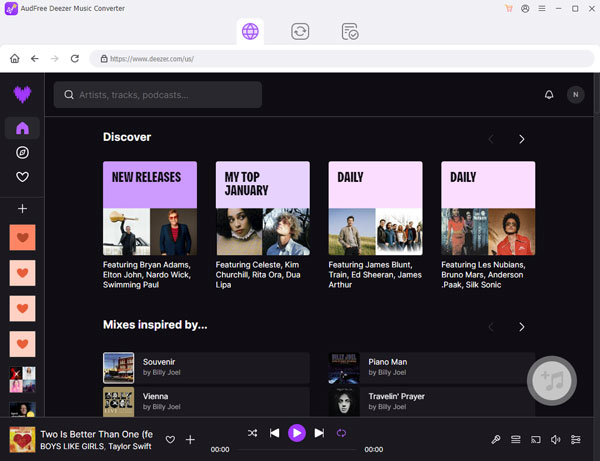Image resolution: width=600 pixels, height=461 pixels.
Task: Click 'Featuring Bryan Adams, Elton John' description
Action: (x=147, y=275)
